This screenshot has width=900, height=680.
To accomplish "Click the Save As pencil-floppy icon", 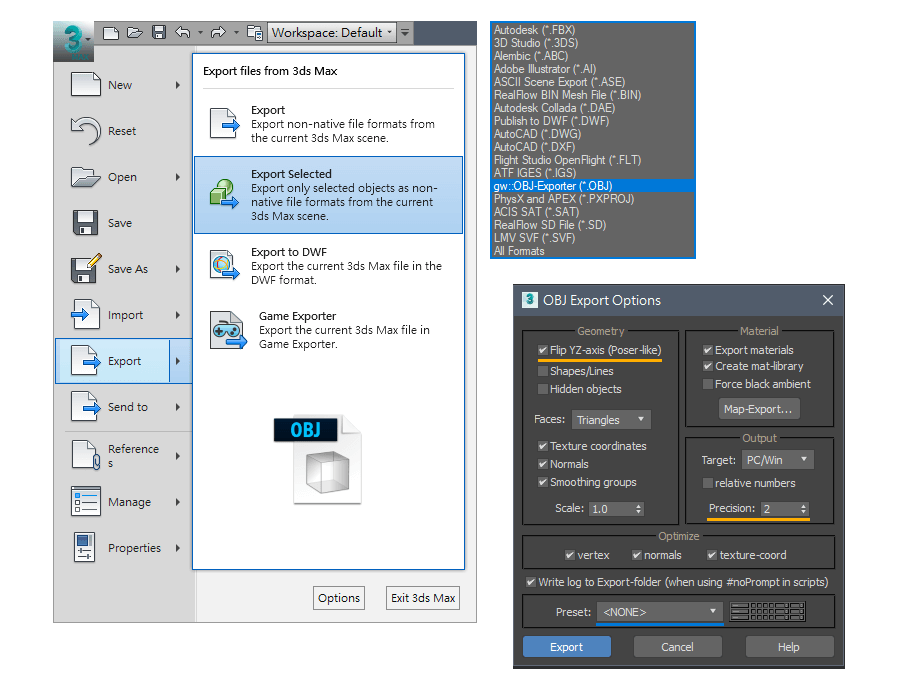I will 86,269.
